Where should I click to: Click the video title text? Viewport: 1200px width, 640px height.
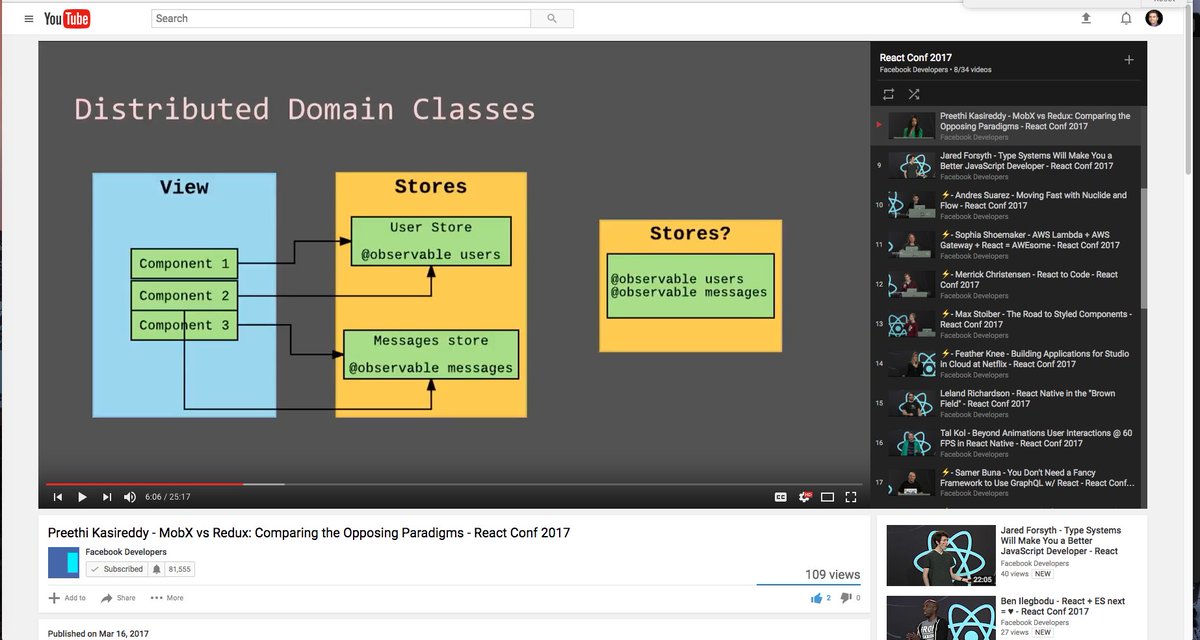[x=309, y=533]
